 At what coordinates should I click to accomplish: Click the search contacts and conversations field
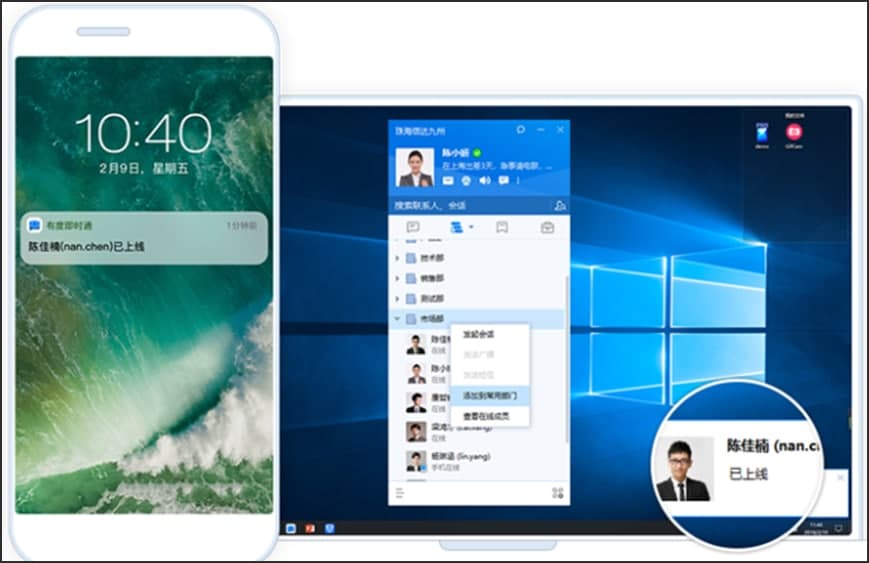coord(471,206)
